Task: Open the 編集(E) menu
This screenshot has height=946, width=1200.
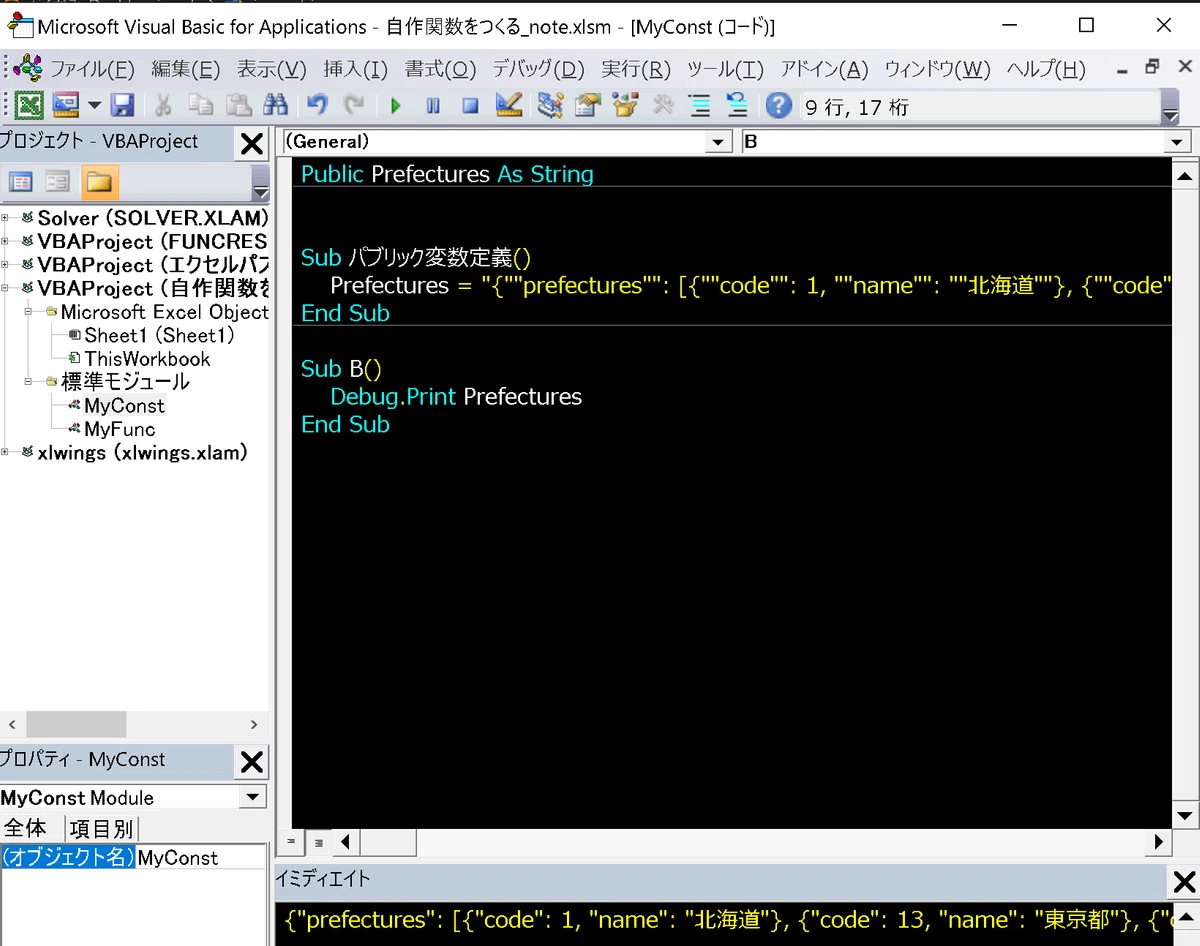Action: [x=185, y=69]
